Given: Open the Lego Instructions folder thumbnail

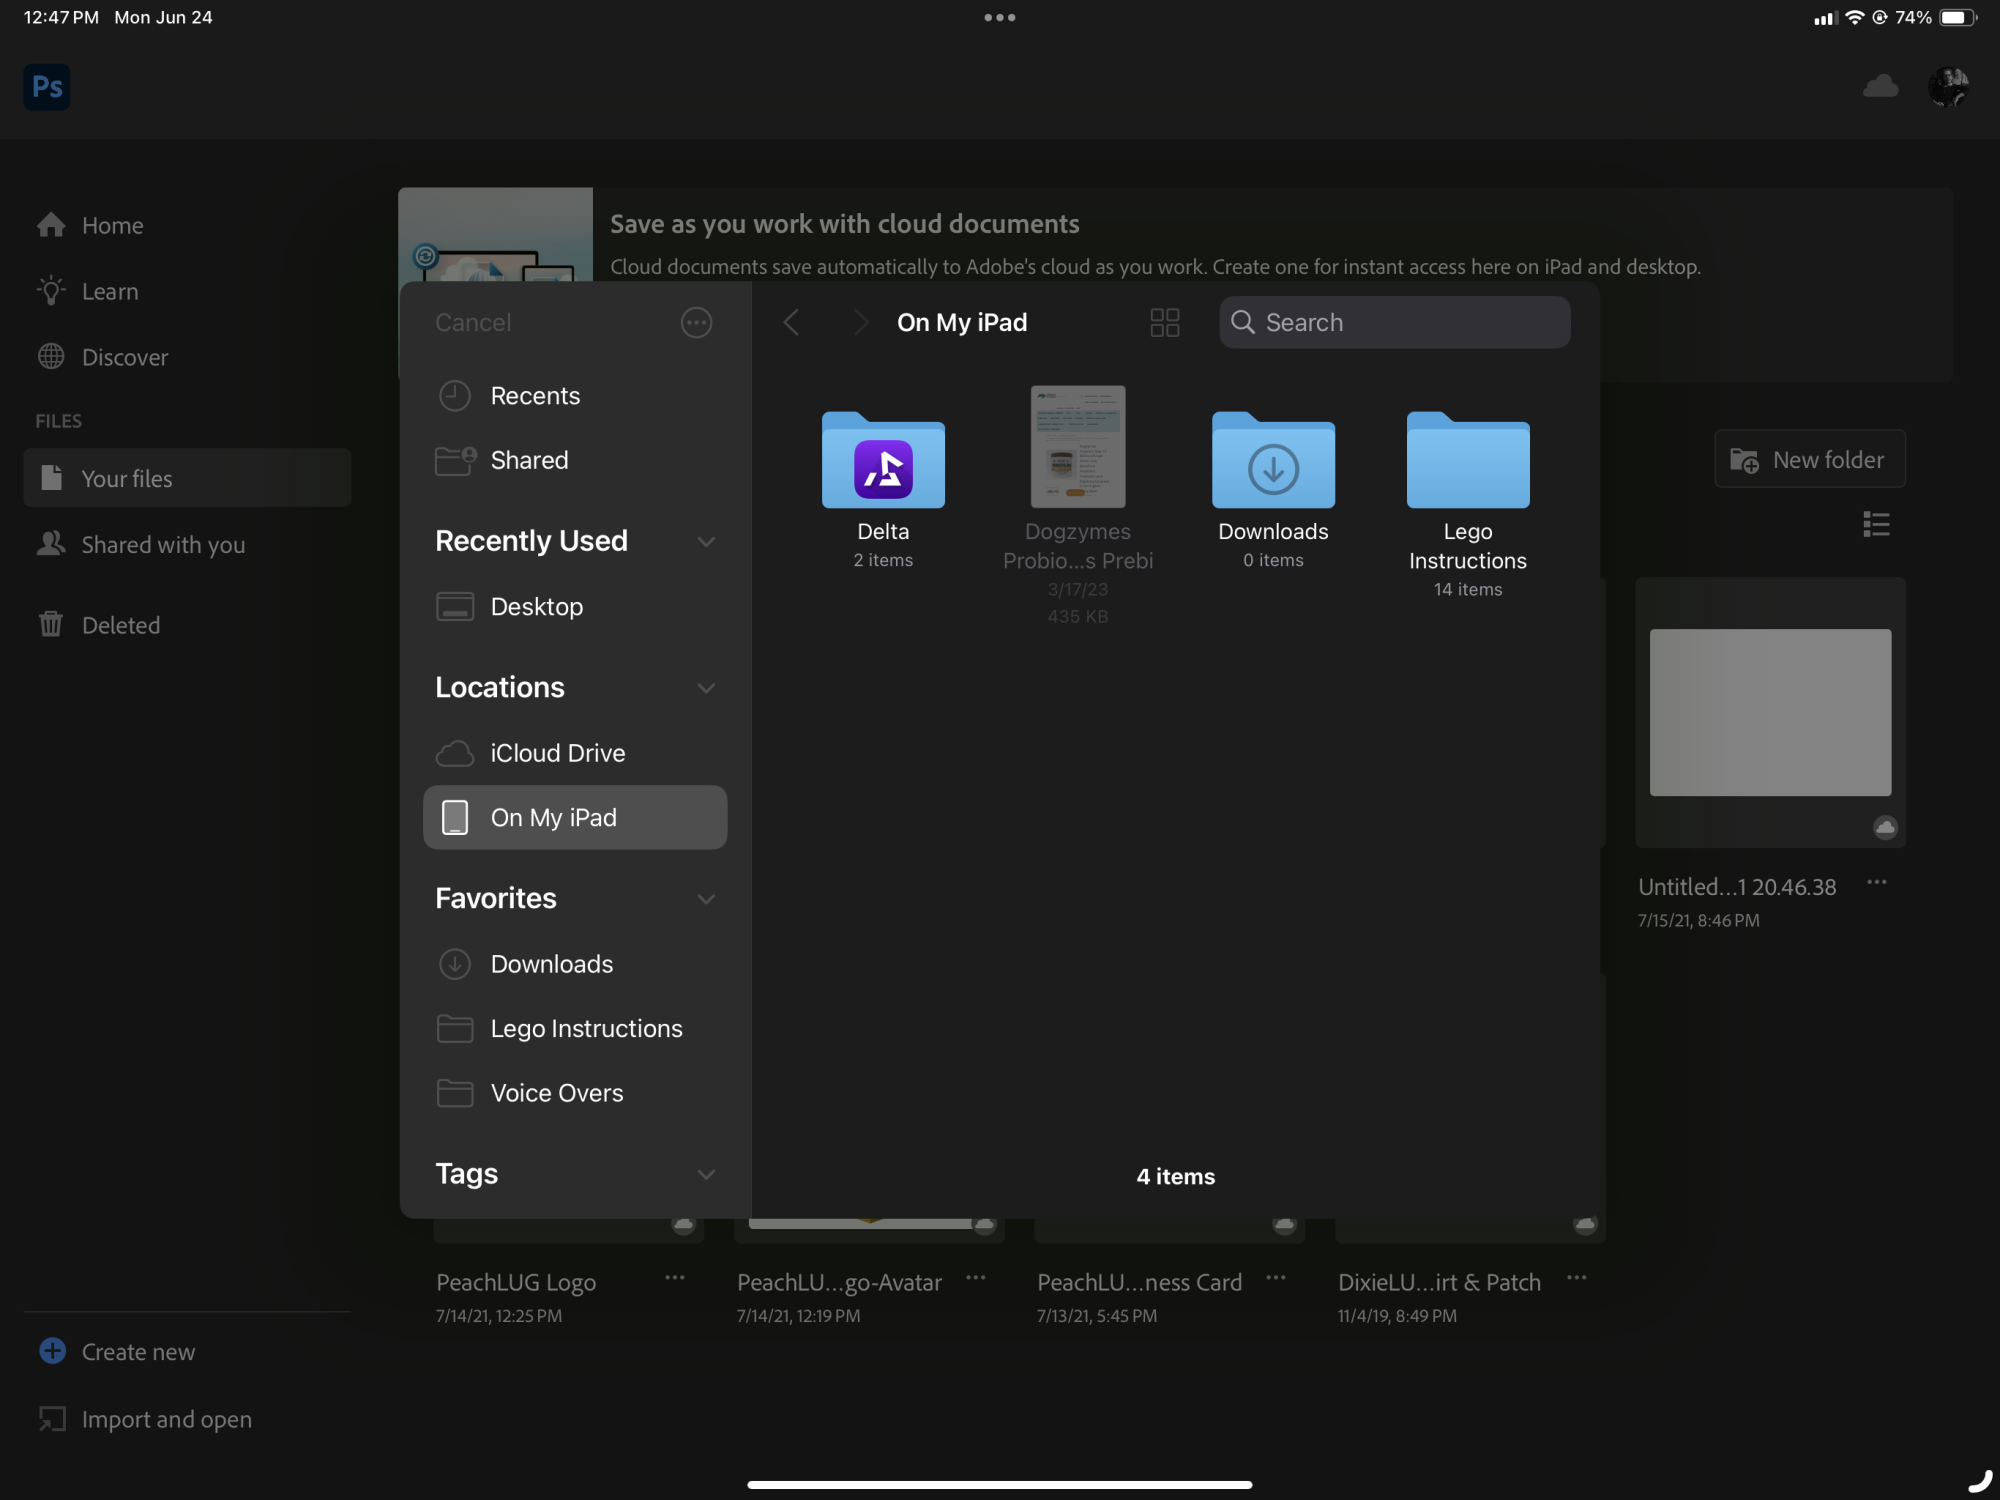Looking at the screenshot, I should pyautogui.click(x=1467, y=462).
